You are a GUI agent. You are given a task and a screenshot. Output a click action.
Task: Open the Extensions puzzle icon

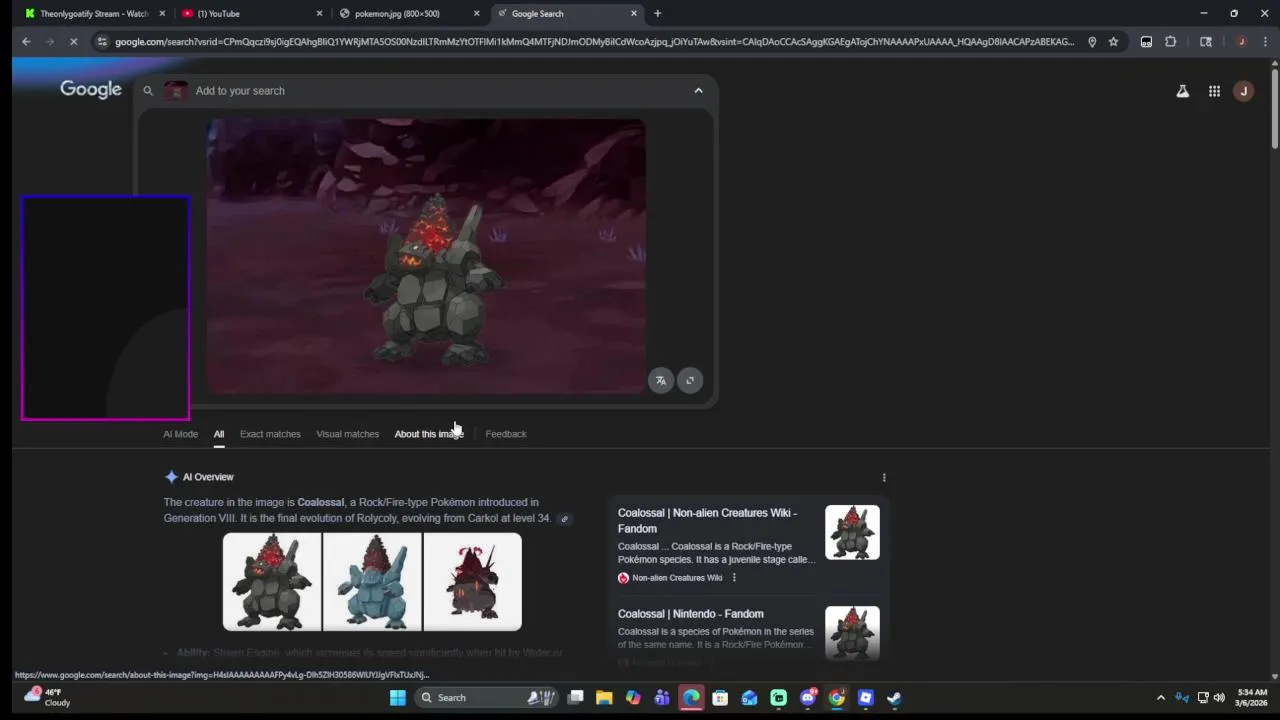[x=1171, y=42]
